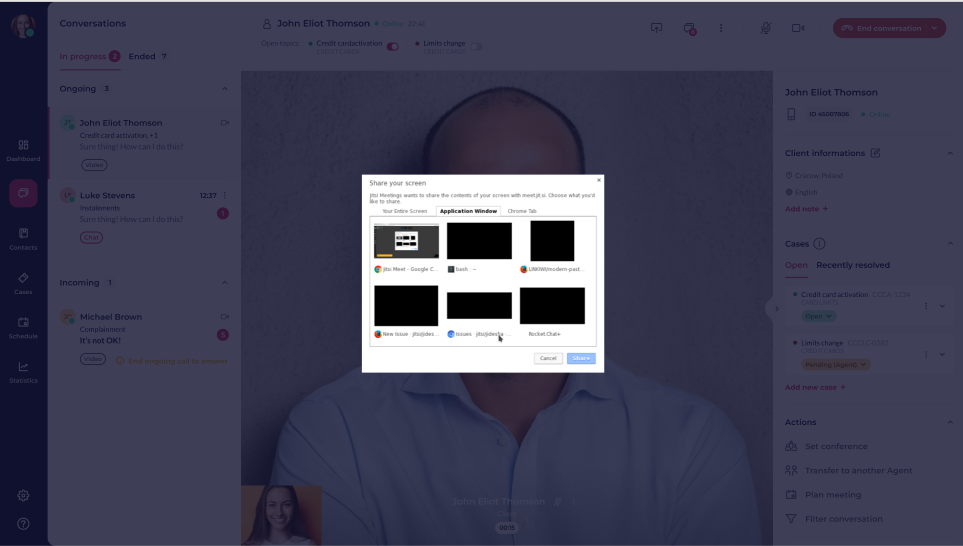The width and height of the screenshot is (963, 546).
Task: Open Contacts in the sidebar
Action: pos(23,238)
